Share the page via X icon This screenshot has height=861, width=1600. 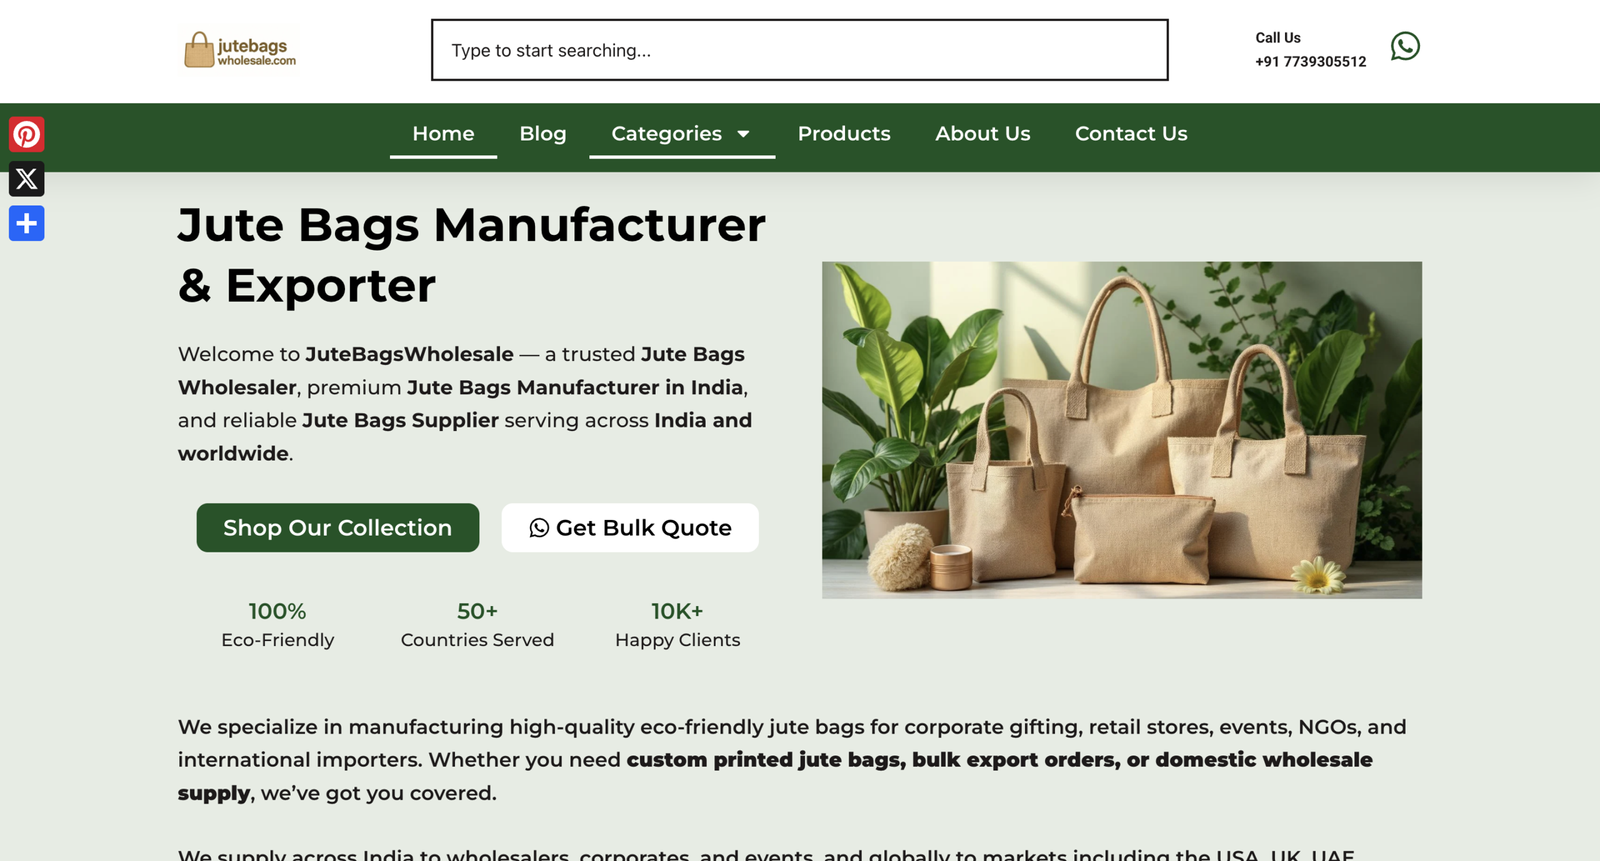[x=27, y=179]
